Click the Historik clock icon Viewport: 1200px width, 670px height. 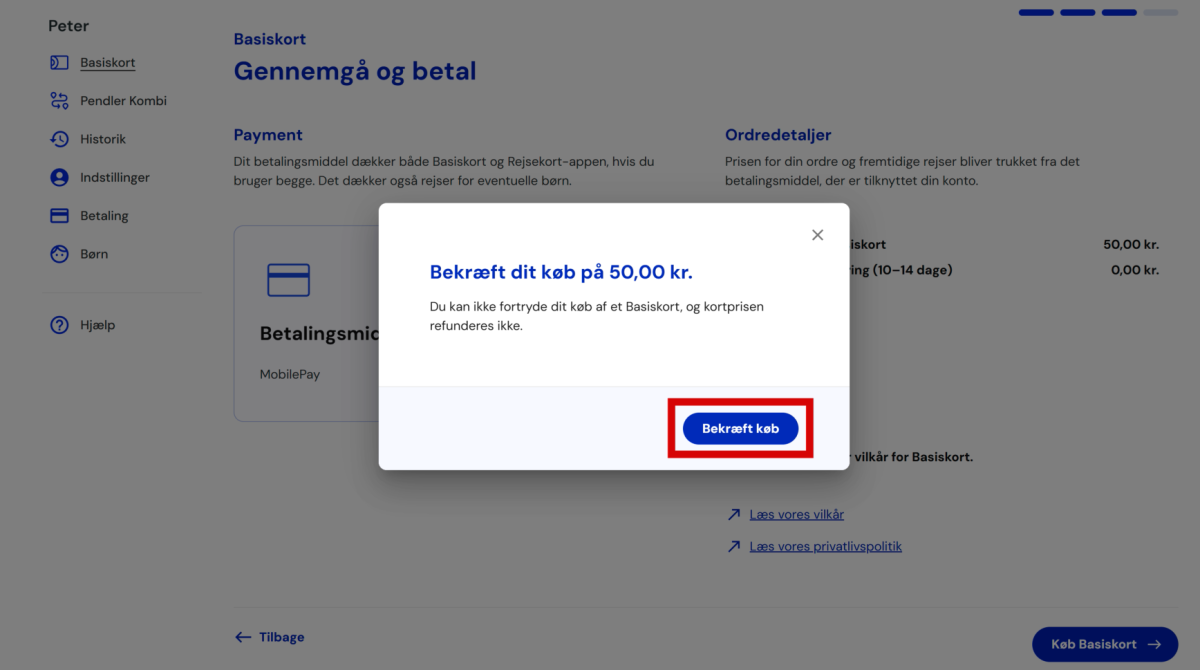coord(59,139)
